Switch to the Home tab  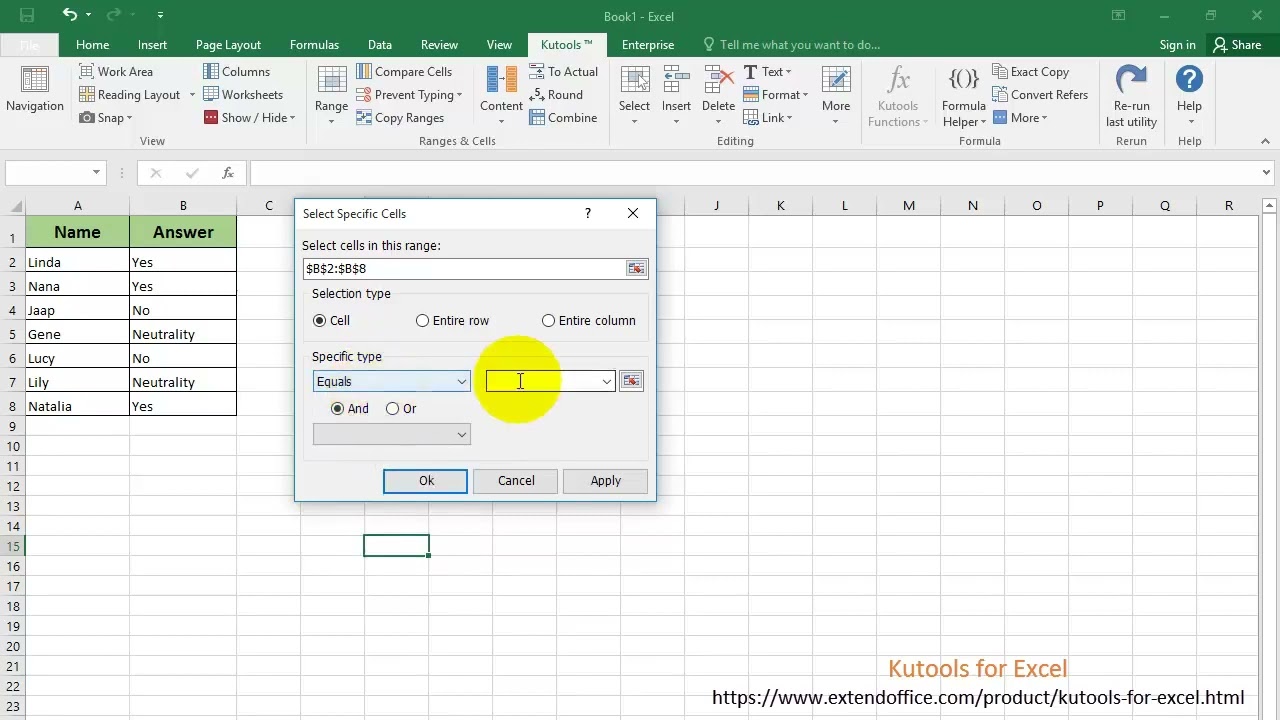pos(92,45)
